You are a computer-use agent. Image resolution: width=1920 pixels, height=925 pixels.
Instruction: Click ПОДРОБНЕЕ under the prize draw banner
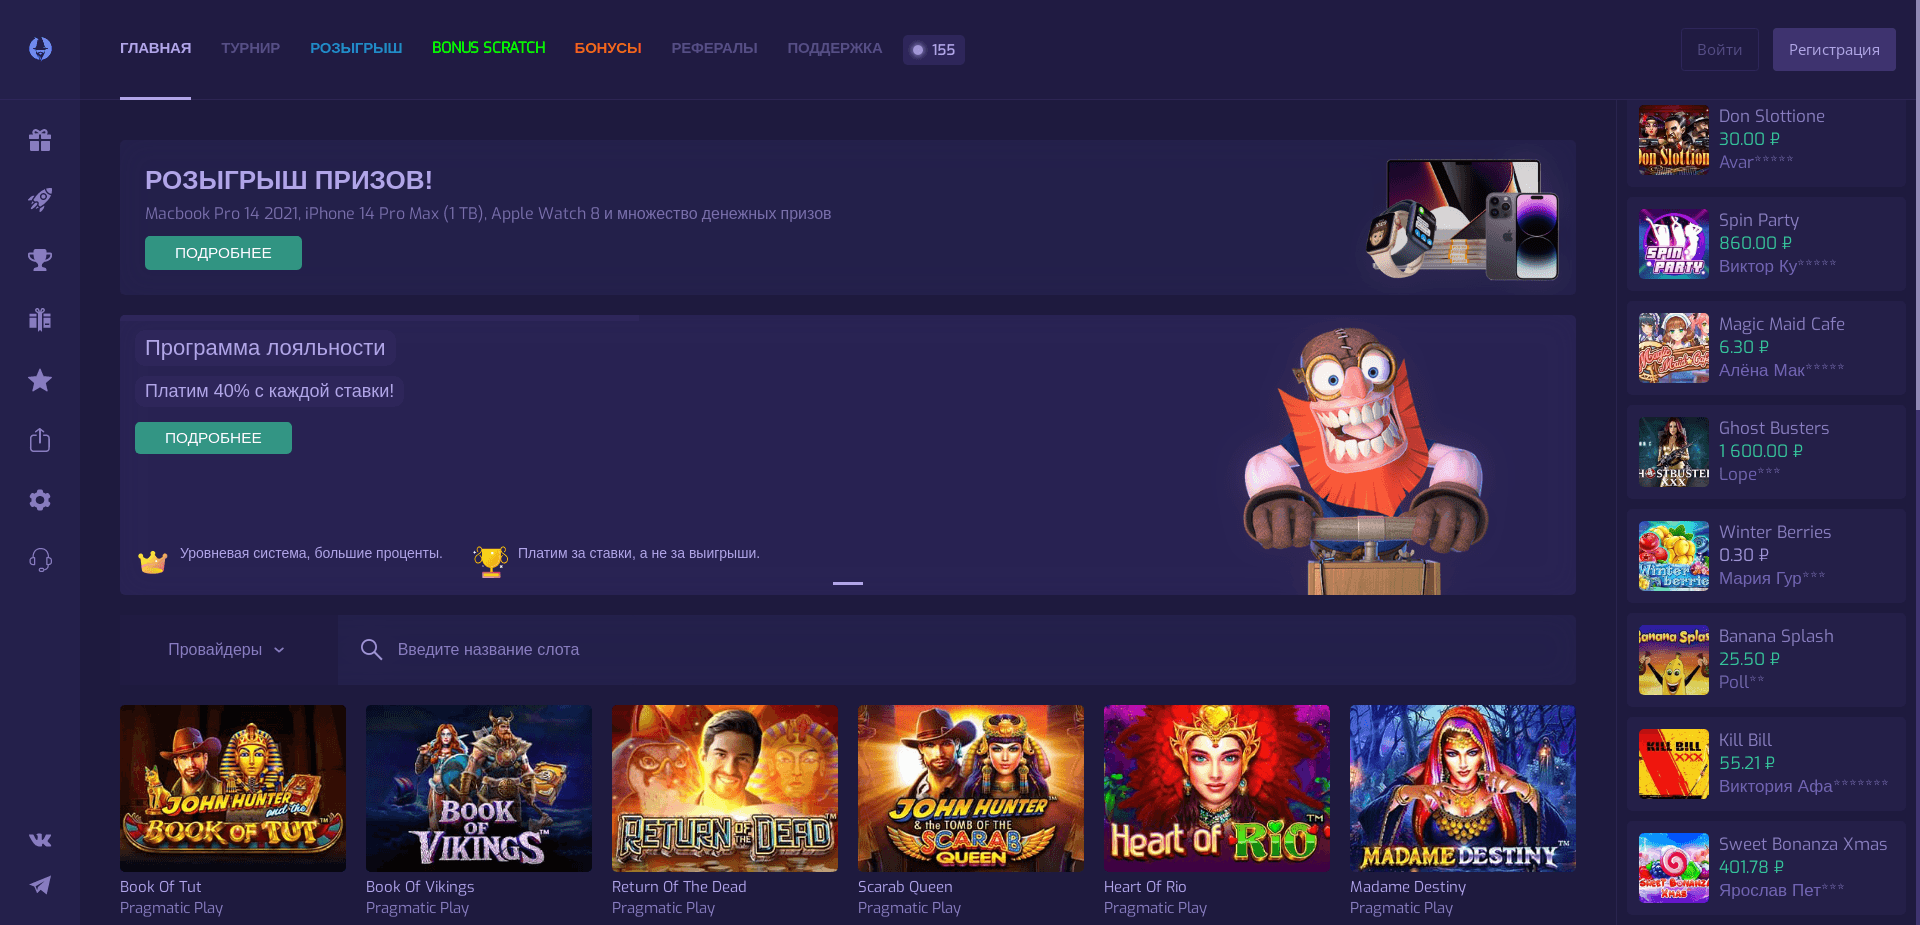(x=223, y=253)
